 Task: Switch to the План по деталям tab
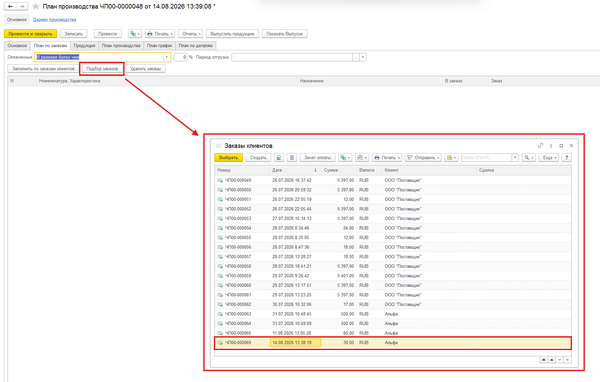[196, 46]
